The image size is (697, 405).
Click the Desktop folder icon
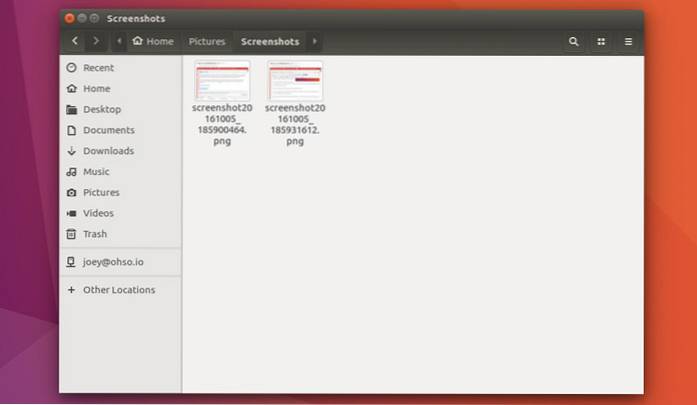coord(71,109)
